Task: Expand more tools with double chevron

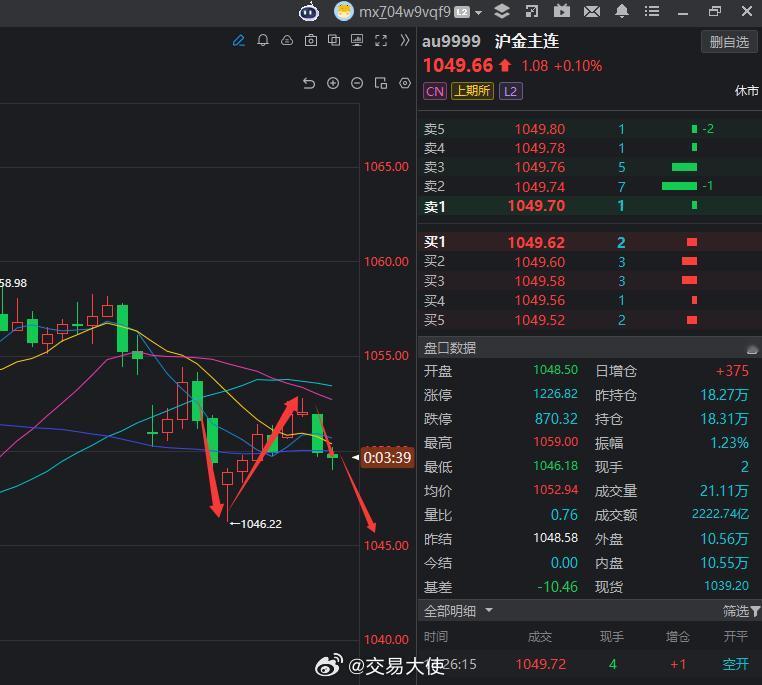Action: pyautogui.click(x=404, y=40)
